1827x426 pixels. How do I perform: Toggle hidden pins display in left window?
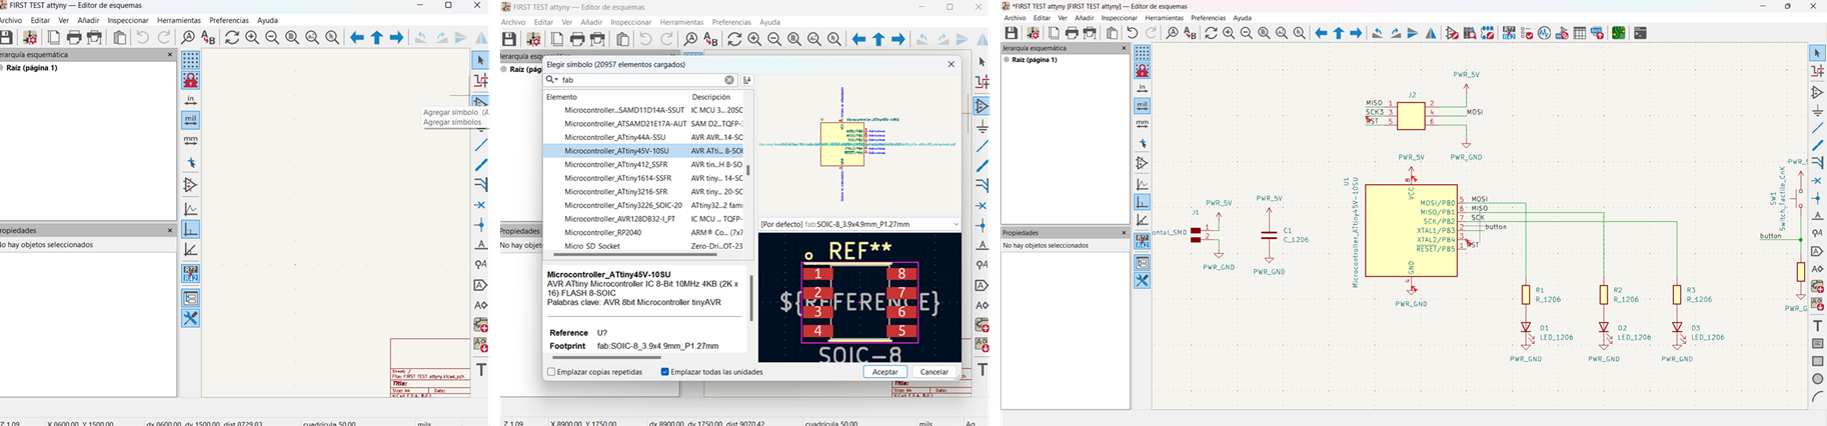click(190, 185)
